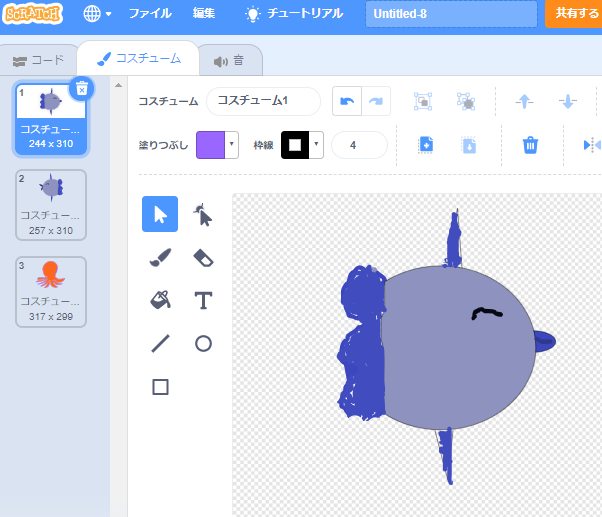Open the 編集 menu
The width and height of the screenshot is (602, 517).
(x=204, y=14)
